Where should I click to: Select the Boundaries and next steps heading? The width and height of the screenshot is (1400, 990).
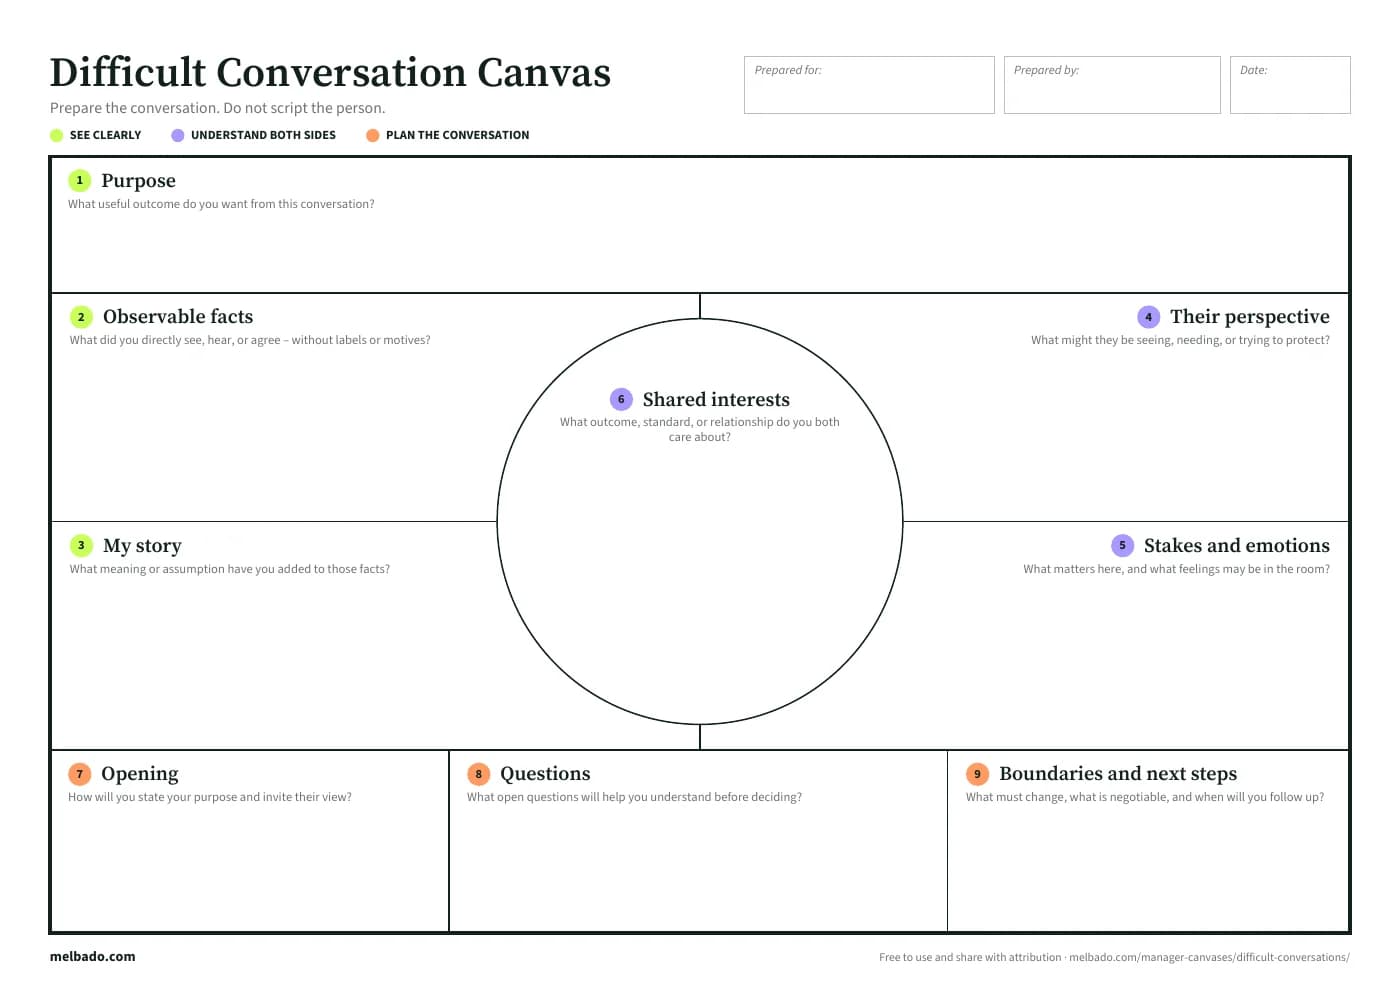tap(1118, 774)
